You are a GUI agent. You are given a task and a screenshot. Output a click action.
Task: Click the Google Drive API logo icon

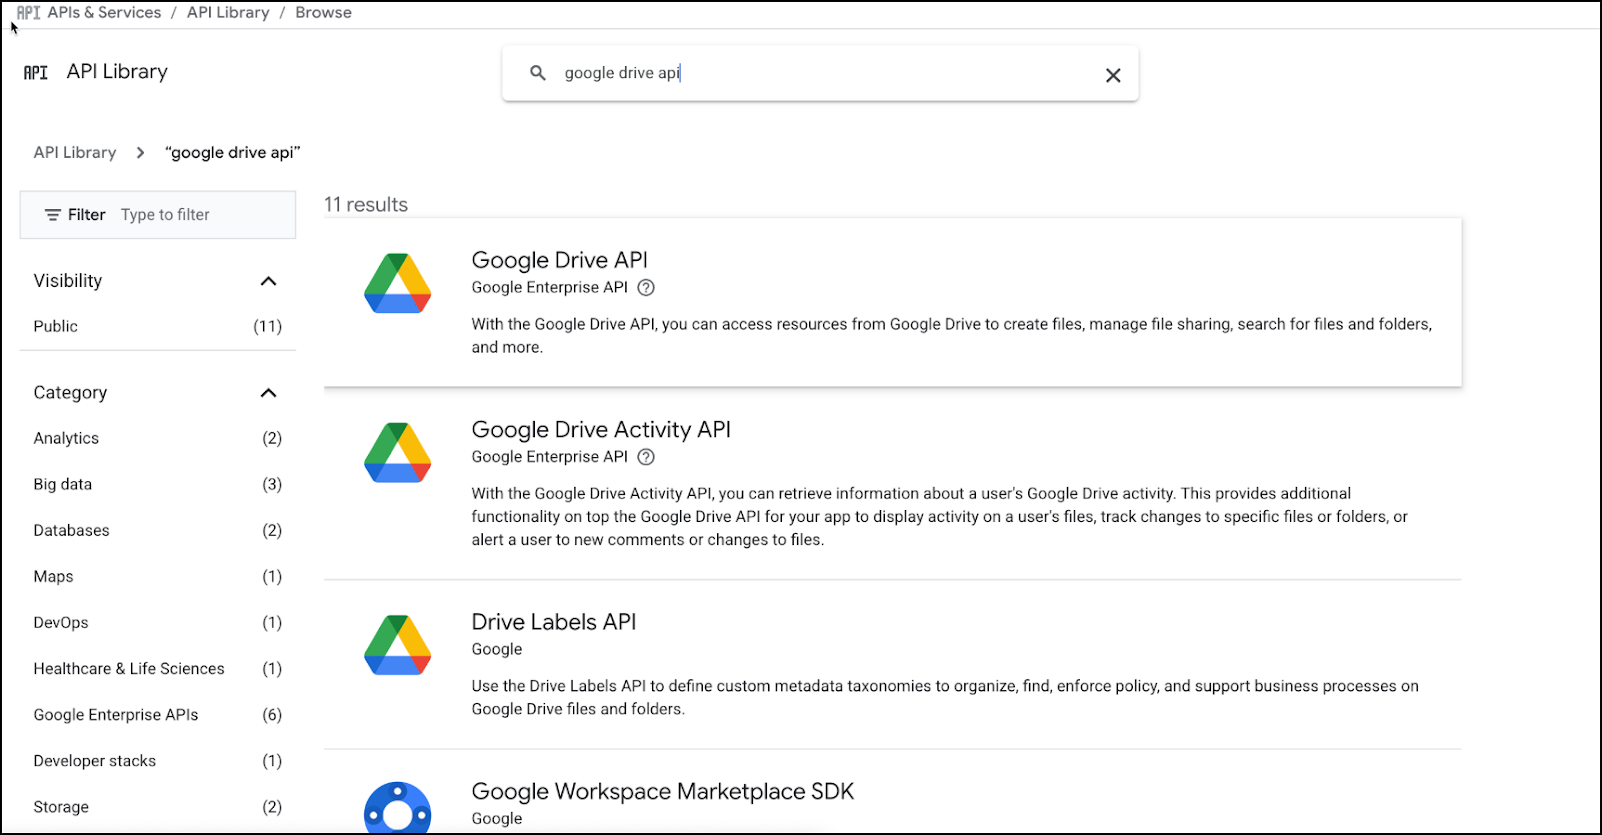pyautogui.click(x=398, y=284)
